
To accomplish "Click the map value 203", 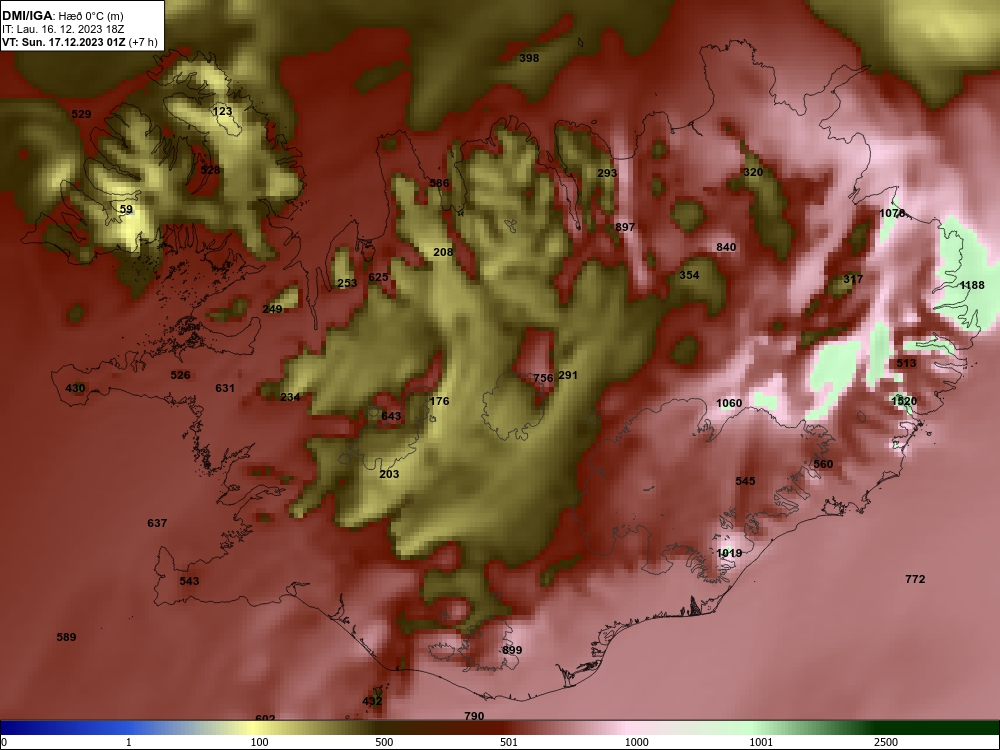I will coord(389,474).
